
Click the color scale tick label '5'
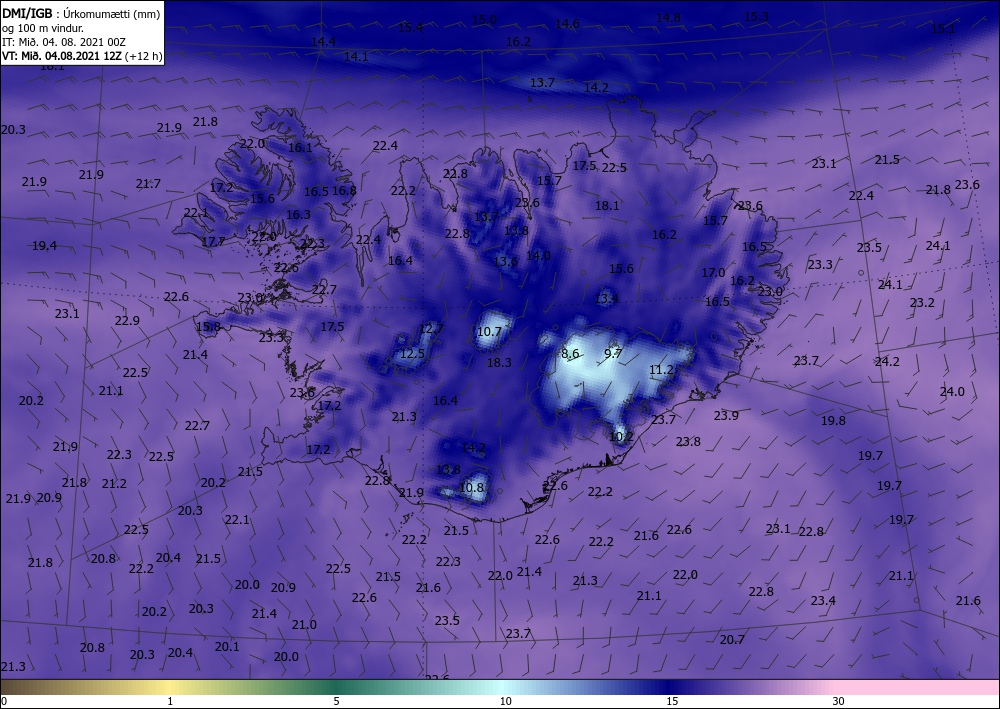coord(336,701)
